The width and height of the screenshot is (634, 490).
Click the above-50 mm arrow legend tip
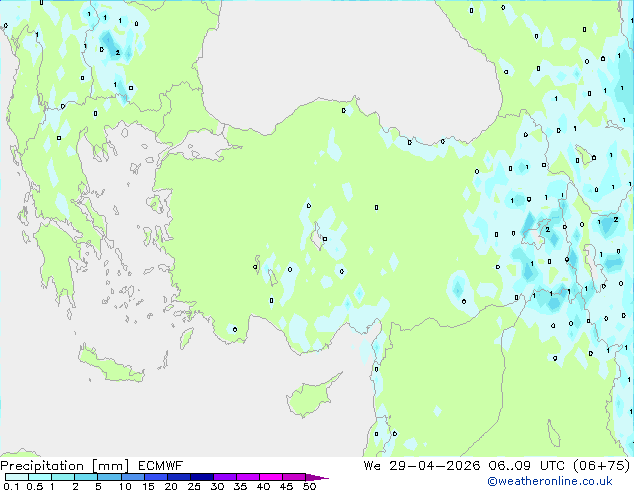(x=317, y=477)
